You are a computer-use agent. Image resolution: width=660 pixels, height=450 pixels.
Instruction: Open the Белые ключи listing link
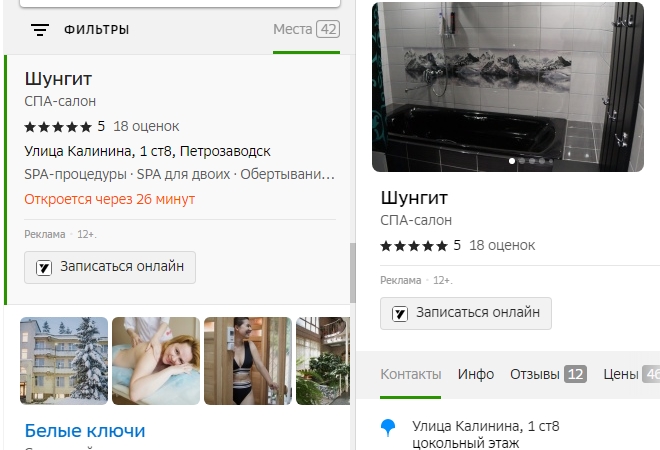(85, 431)
